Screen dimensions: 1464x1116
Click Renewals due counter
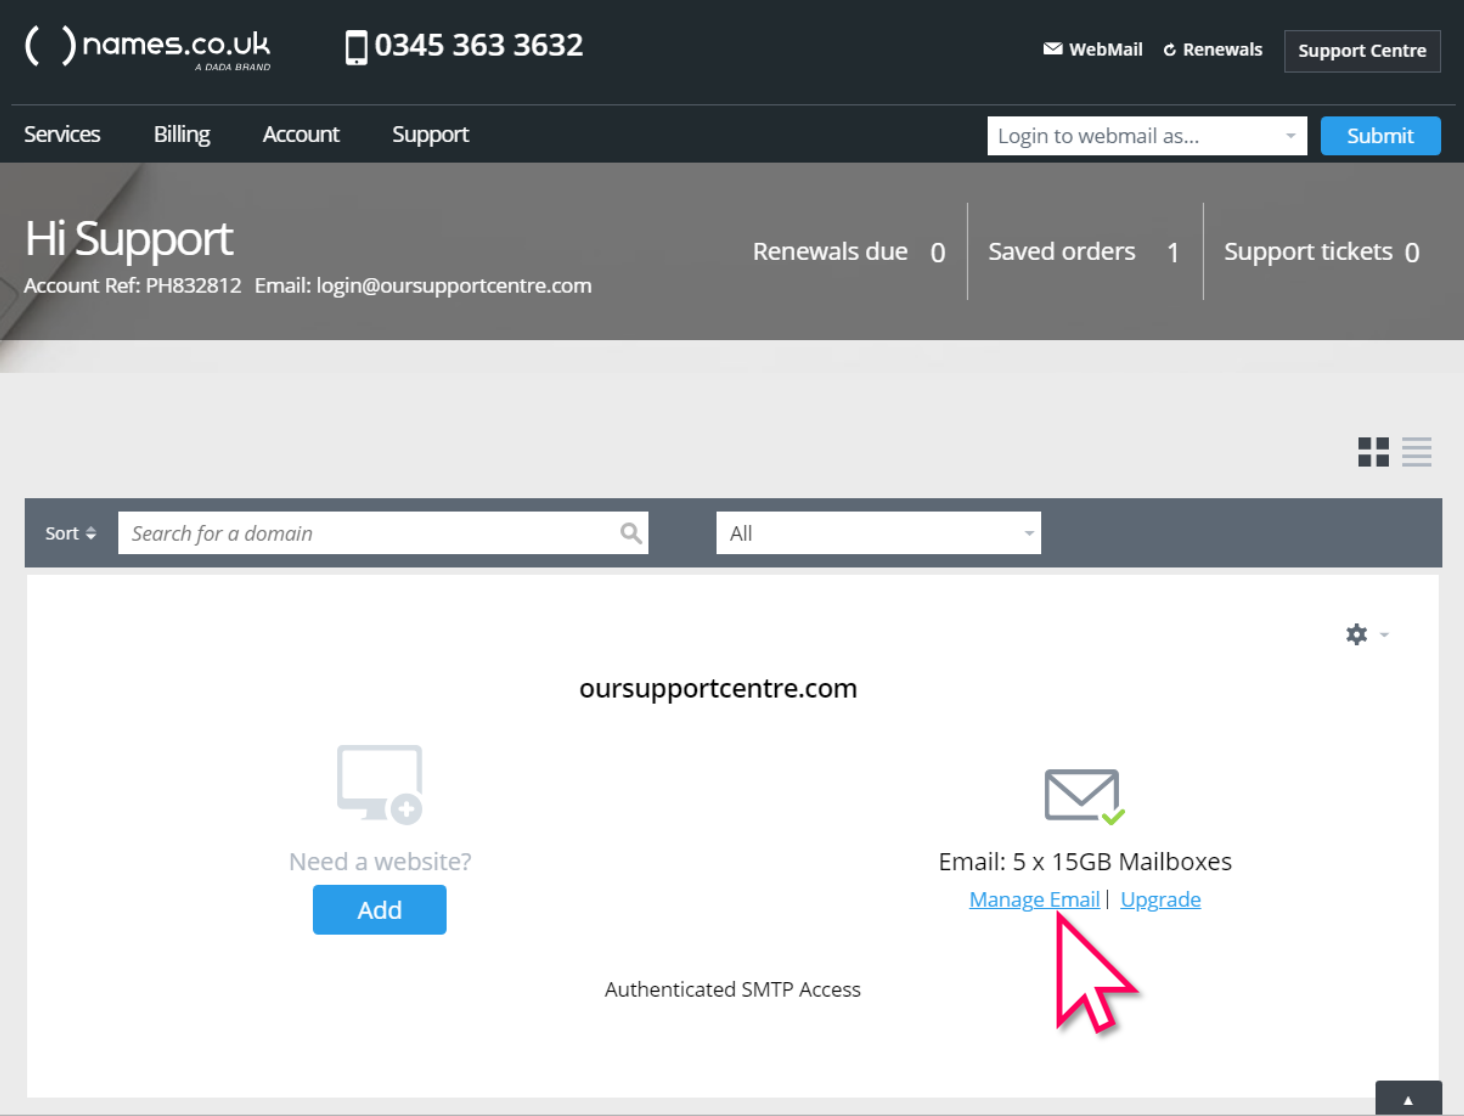point(849,251)
